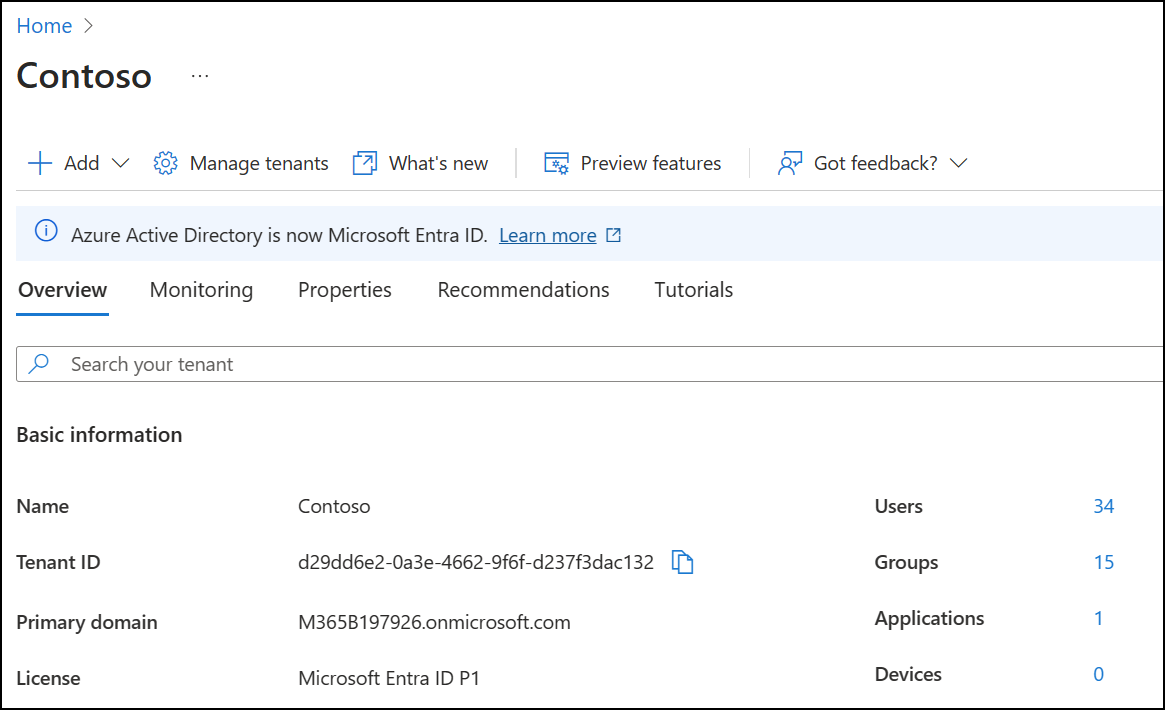Click the info icon in the banner
Image resolution: width=1165 pixels, height=710 pixels.
click(x=46, y=232)
